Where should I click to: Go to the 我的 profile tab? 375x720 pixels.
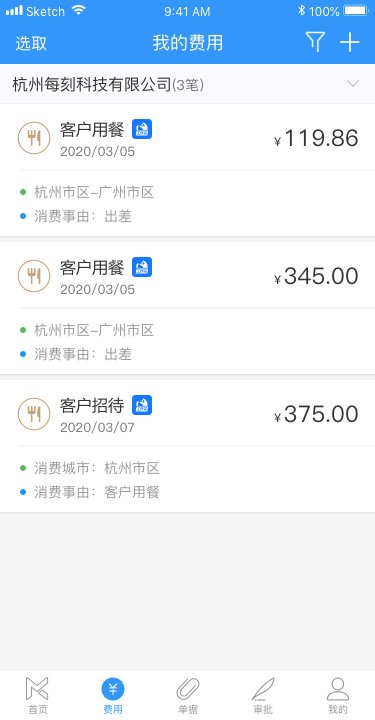coord(338,696)
